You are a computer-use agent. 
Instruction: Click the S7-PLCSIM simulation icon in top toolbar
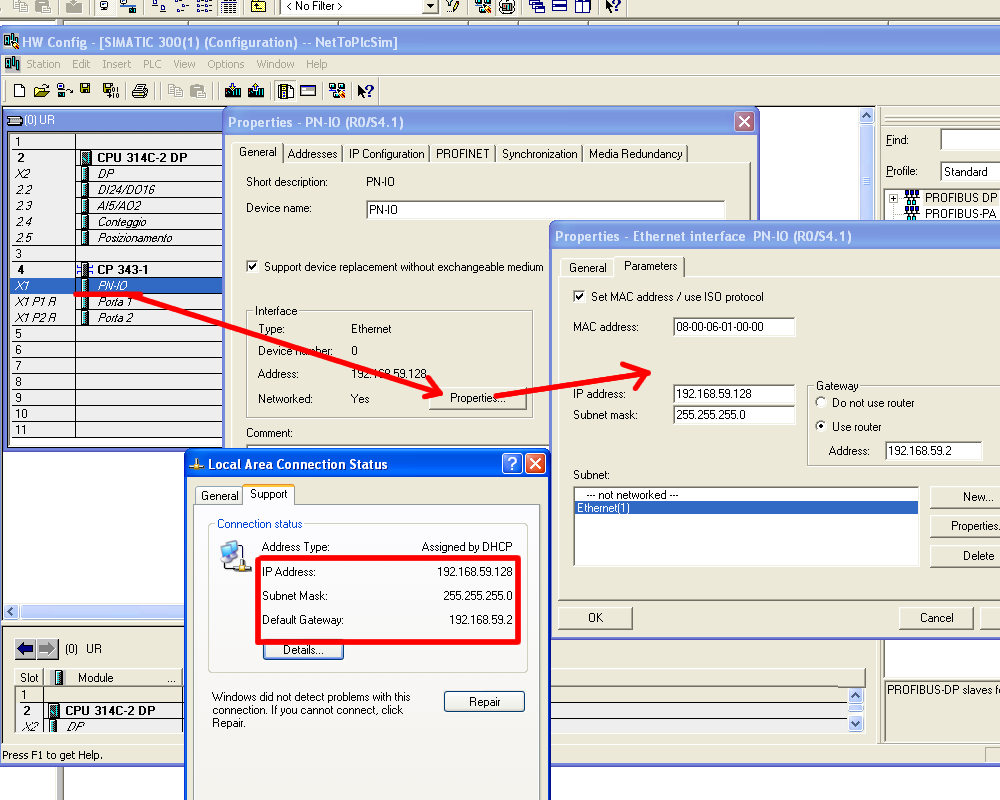pos(507,6)
